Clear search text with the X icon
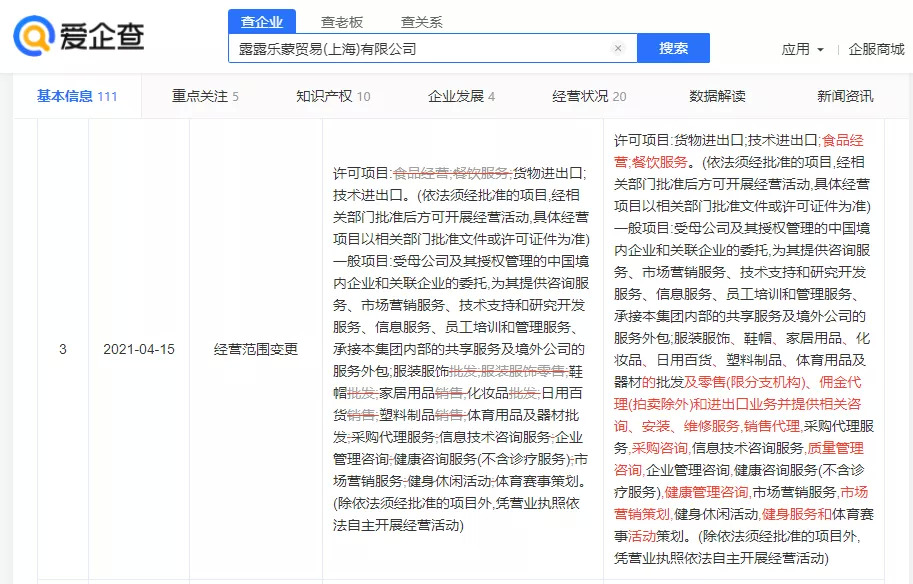913x584 pixels. click(618, 48)
